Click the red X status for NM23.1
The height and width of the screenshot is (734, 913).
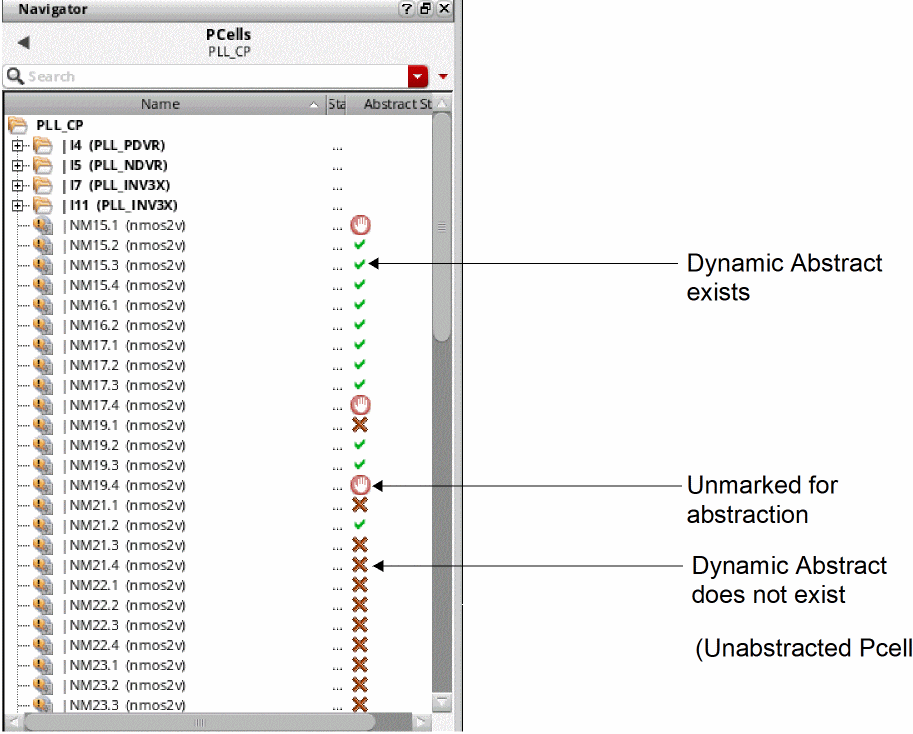click(360, 665)
